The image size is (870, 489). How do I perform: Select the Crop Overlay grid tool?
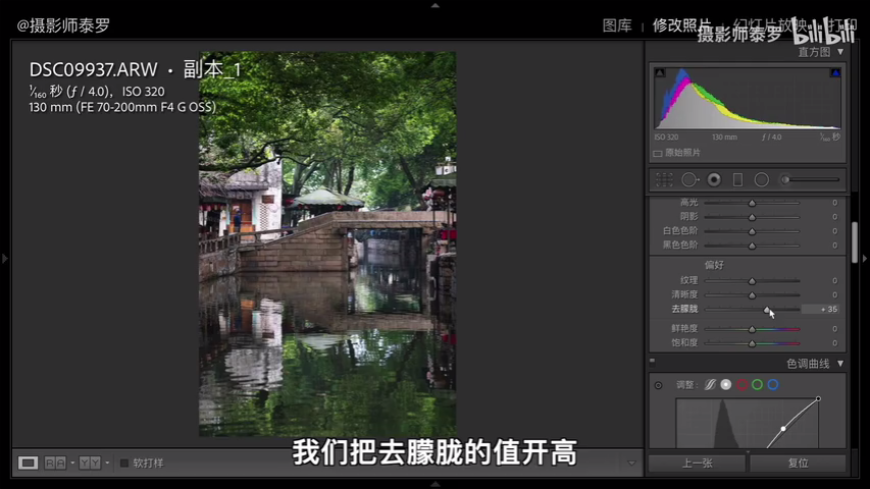(664, 180)
